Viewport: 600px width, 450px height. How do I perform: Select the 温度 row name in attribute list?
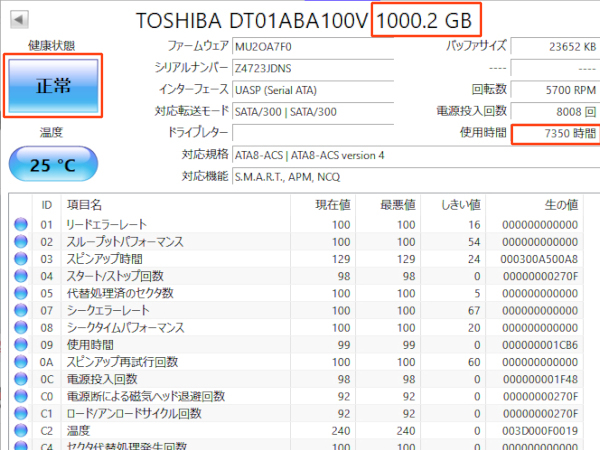[x=78, y=430]
